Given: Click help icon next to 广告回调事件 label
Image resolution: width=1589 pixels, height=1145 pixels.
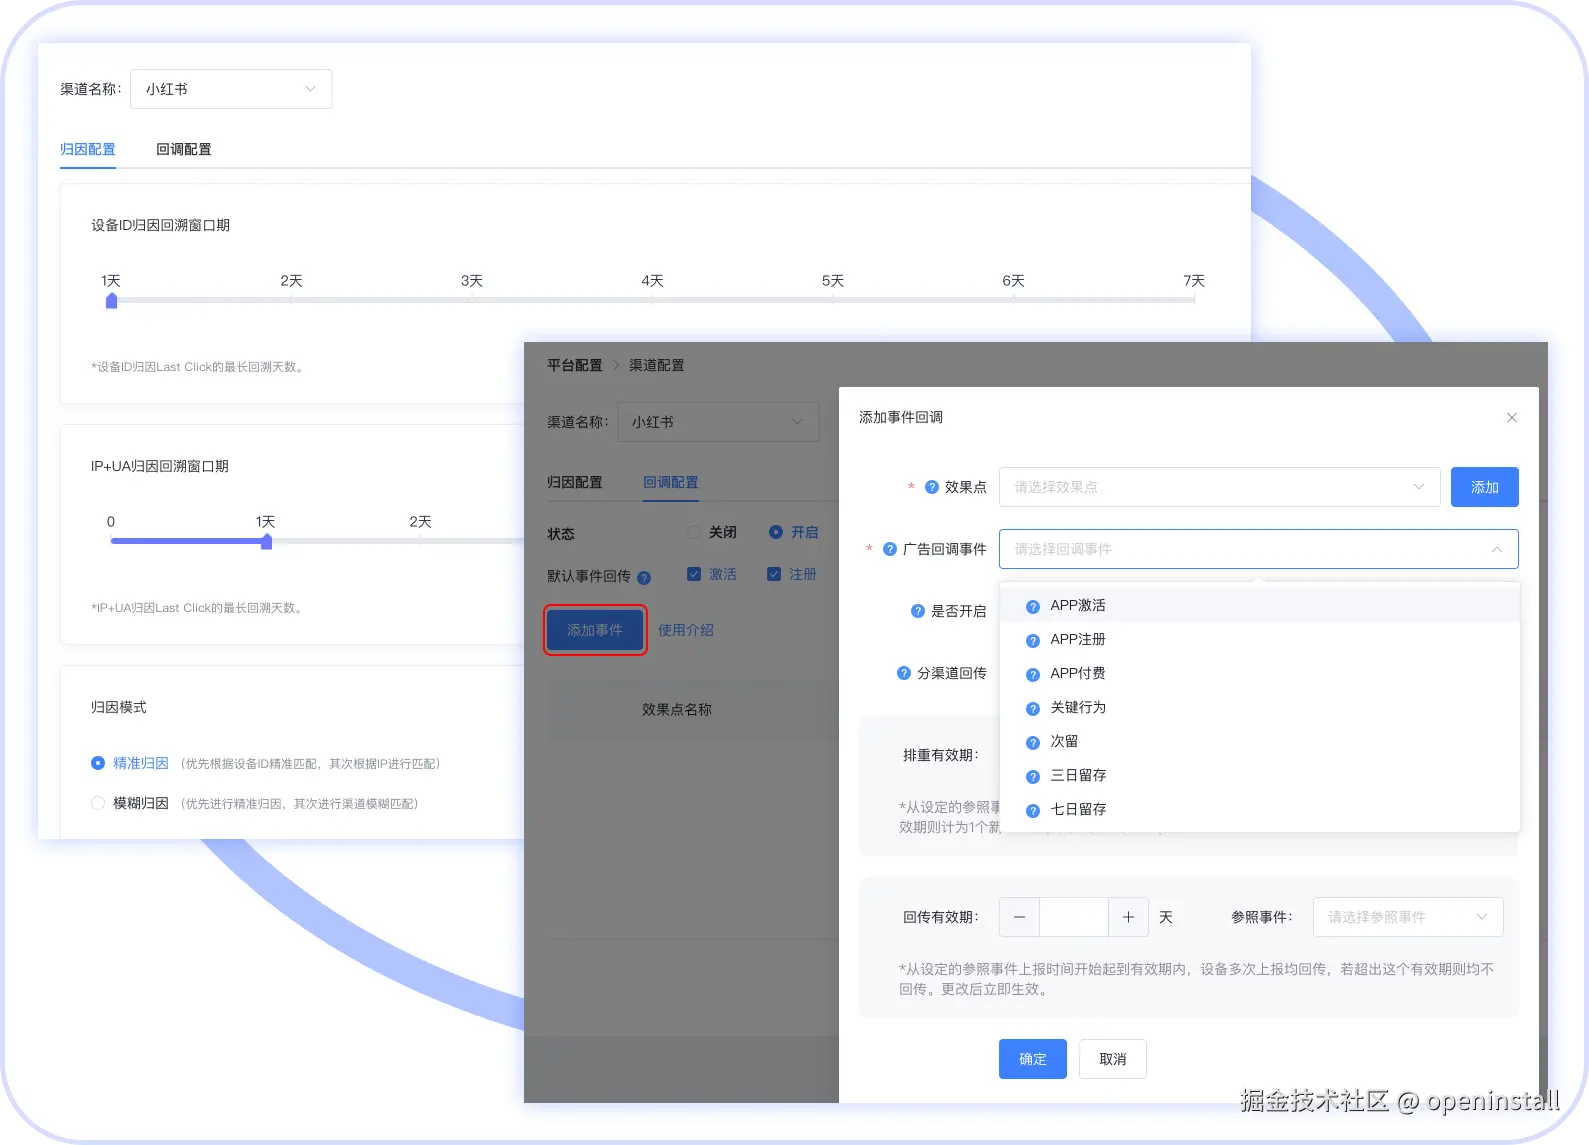Looking at the screenshot, I should tap(890, 549).
